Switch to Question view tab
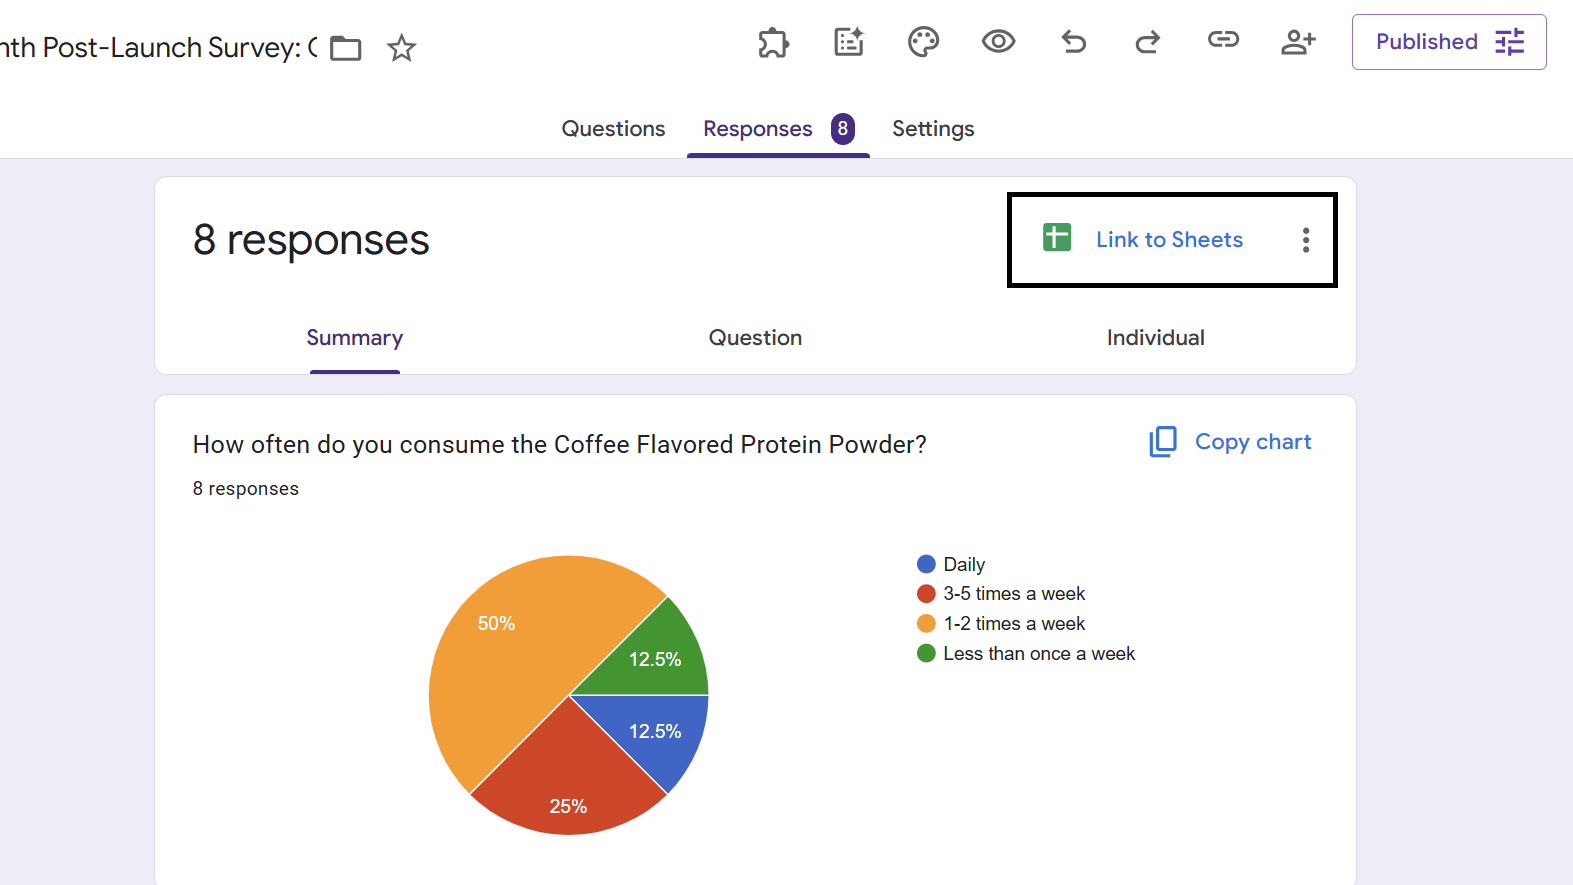The width and height of the screenshot is (1573, 885). [755, 338]
